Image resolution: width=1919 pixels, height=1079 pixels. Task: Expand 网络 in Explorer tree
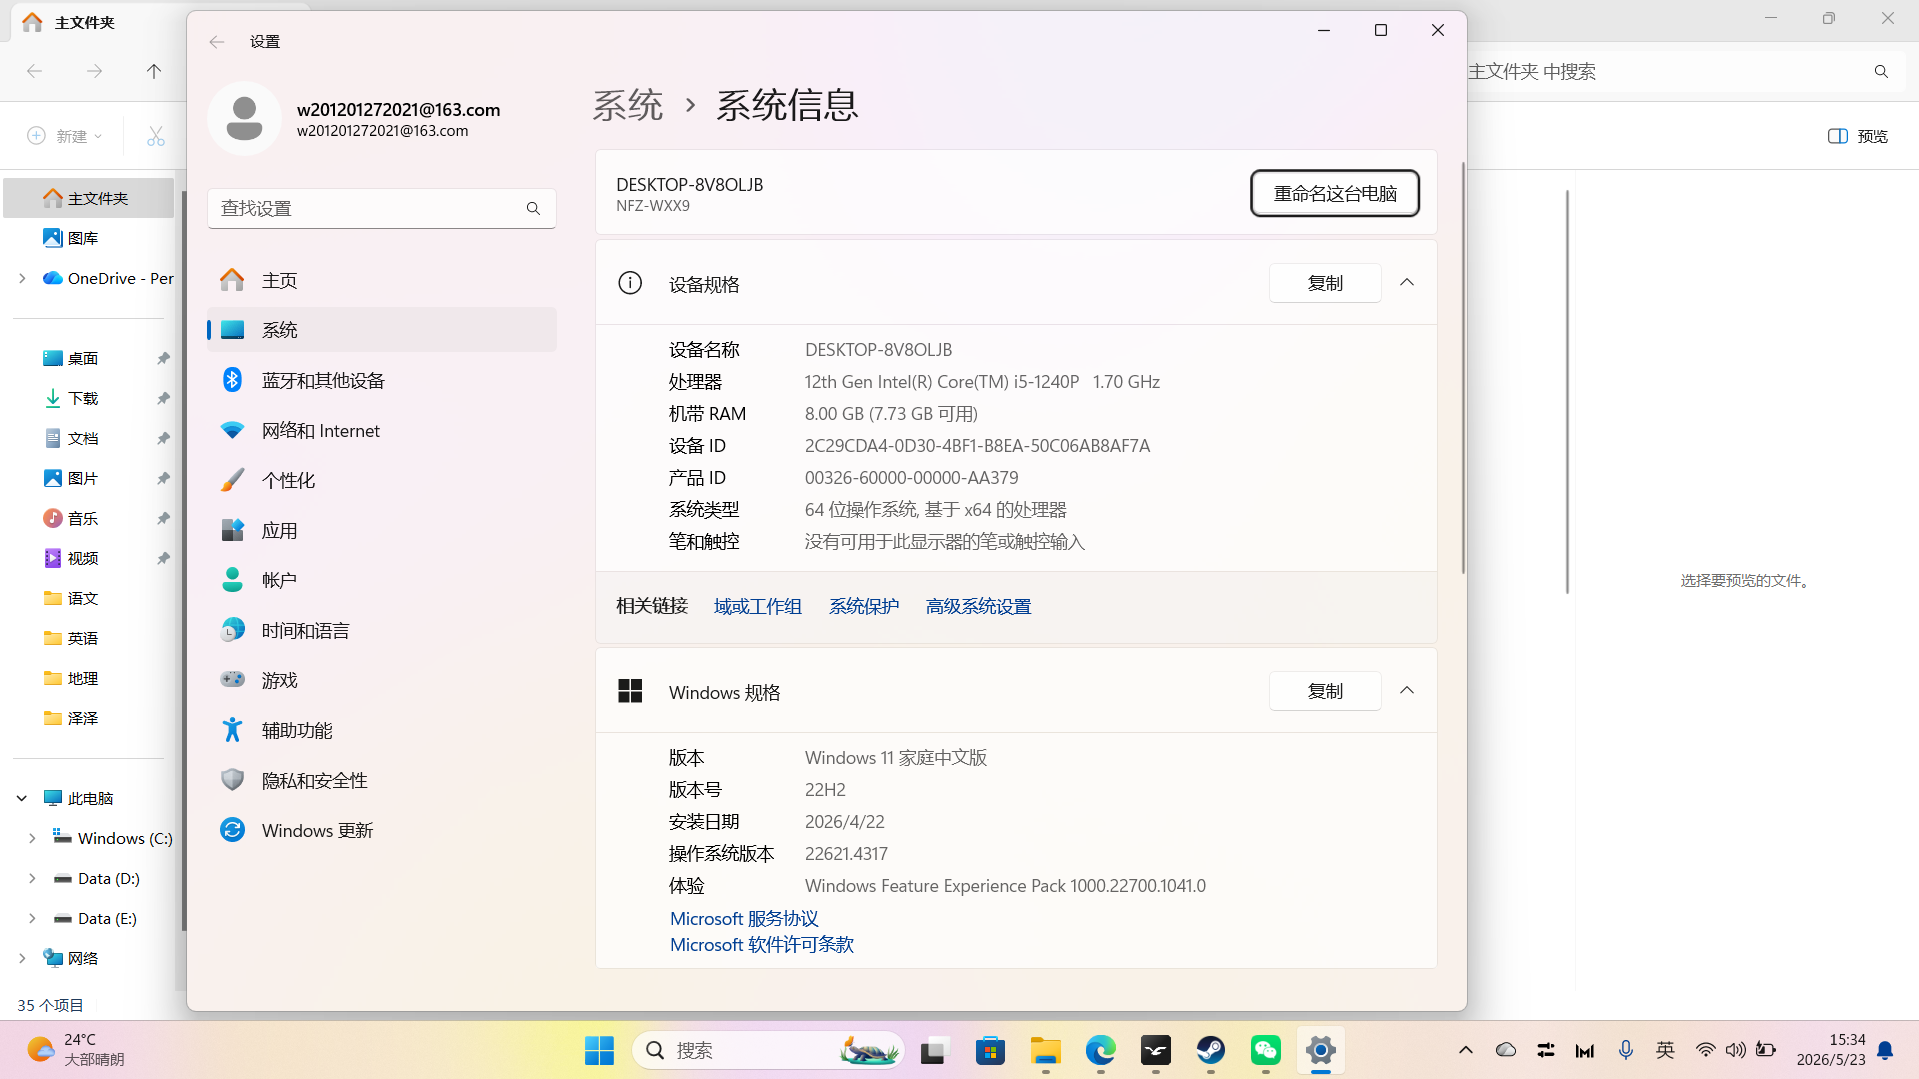[x=22, y=958]
